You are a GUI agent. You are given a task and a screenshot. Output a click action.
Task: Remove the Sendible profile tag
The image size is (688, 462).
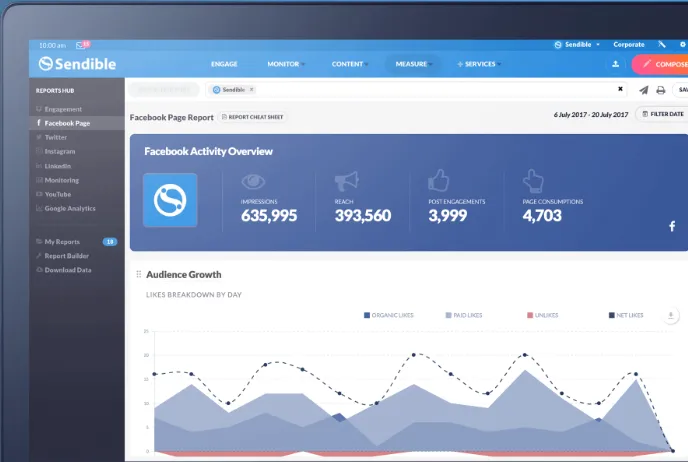[x=251, y=90]
